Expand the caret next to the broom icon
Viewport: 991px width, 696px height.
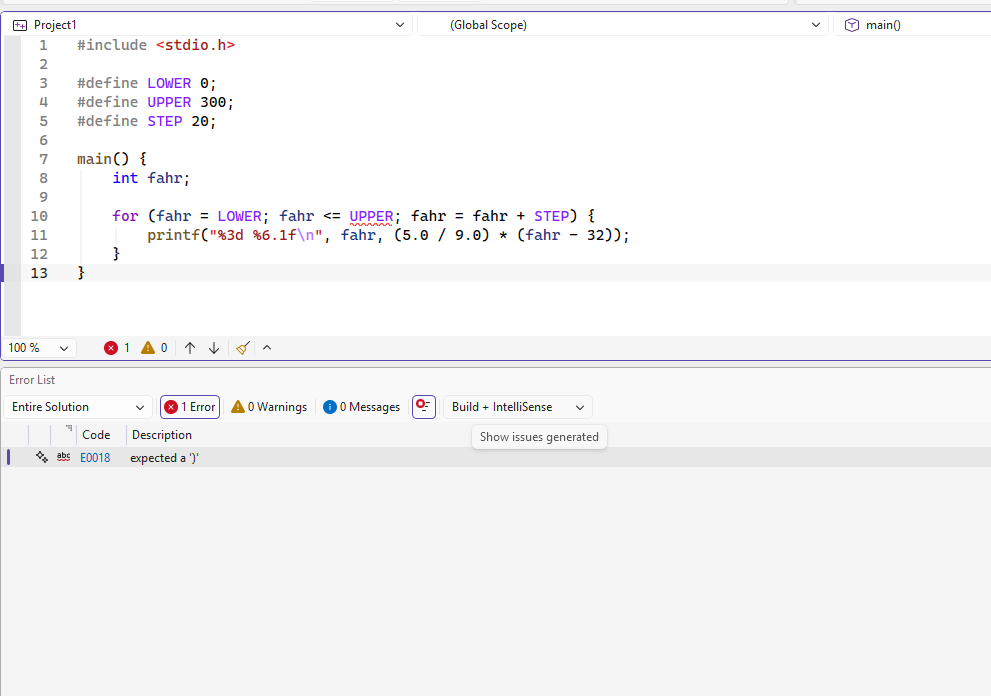(267, 348)
